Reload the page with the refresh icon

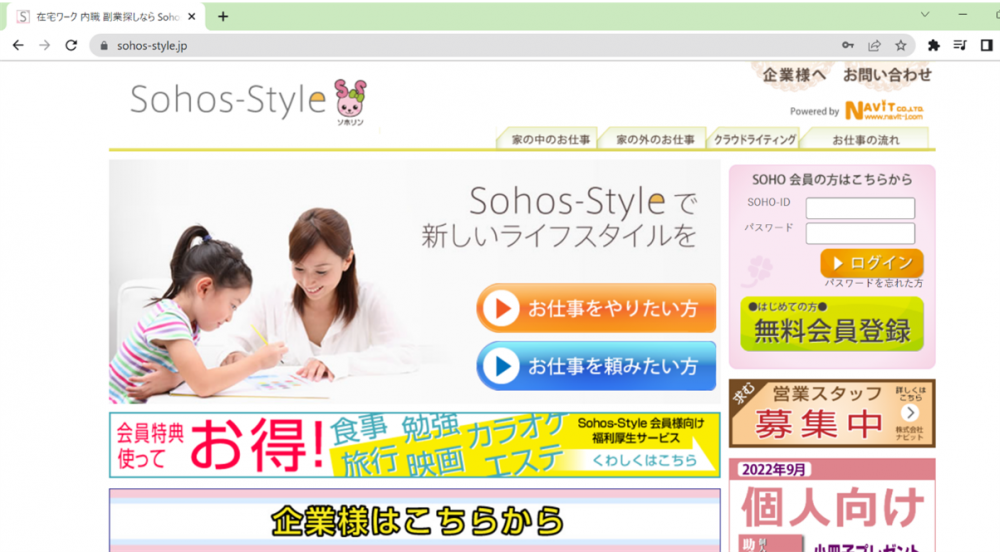(71, 45)
